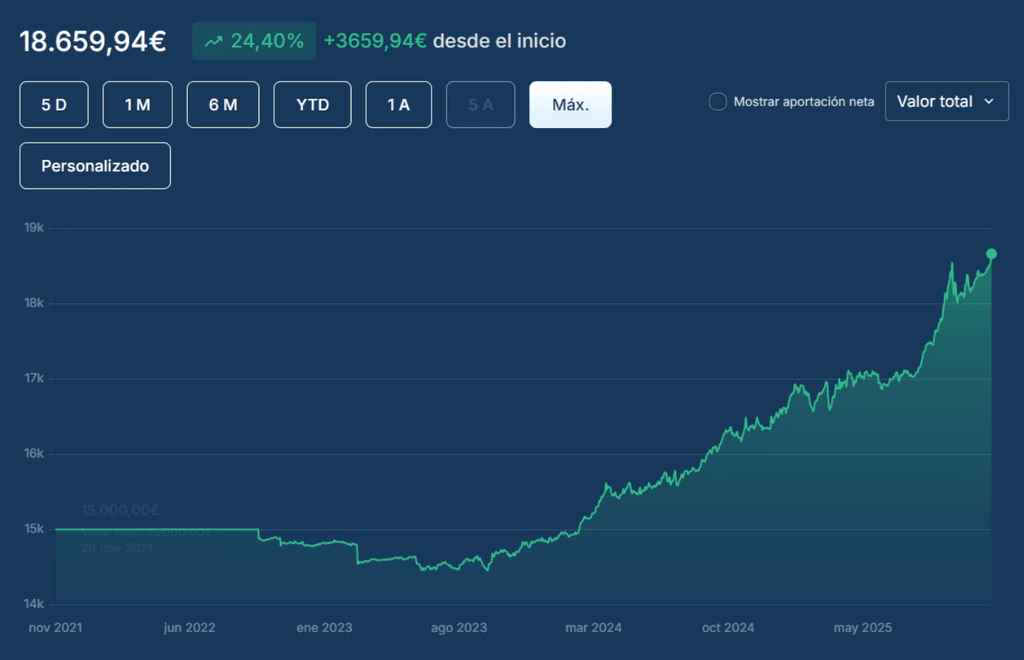This screenshot has height=660, width=1024.
Task: Select the Máx. time range
Action: pos(570,105)
